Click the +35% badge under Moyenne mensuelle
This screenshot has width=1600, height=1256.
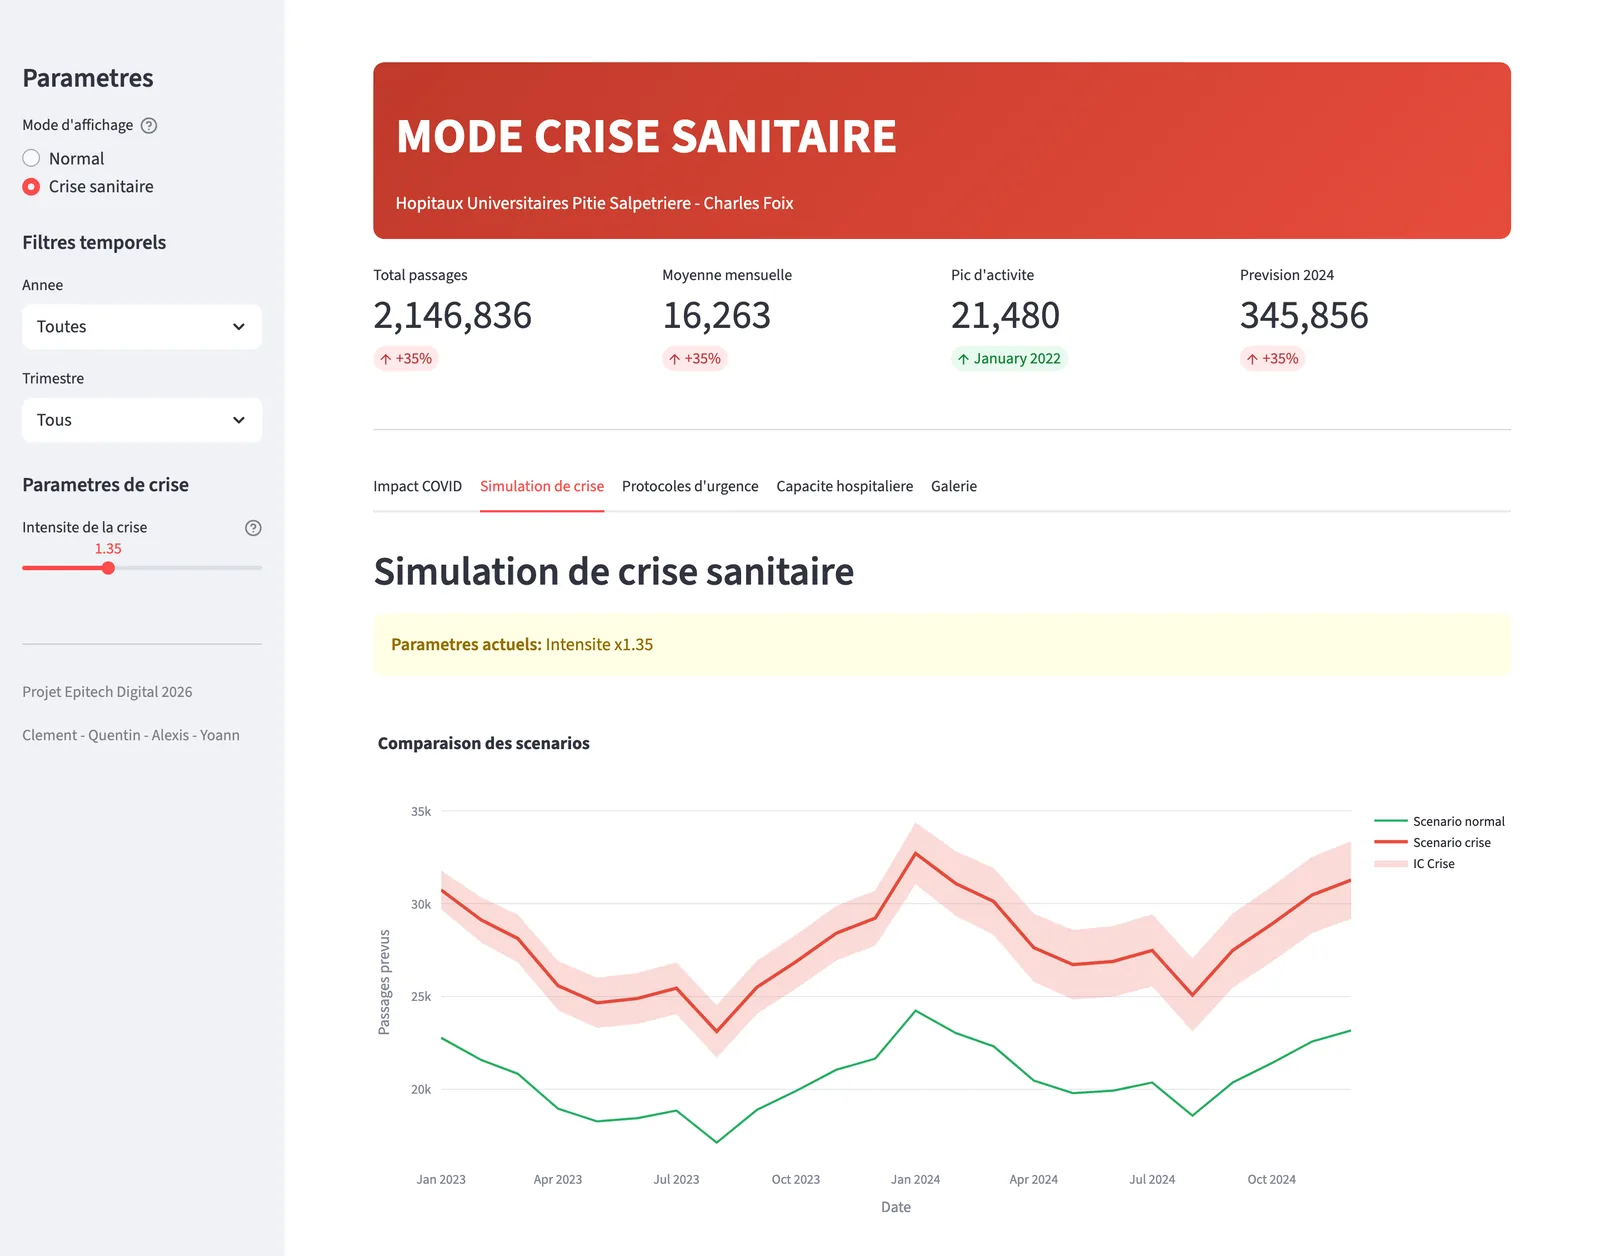coord(695,358)
